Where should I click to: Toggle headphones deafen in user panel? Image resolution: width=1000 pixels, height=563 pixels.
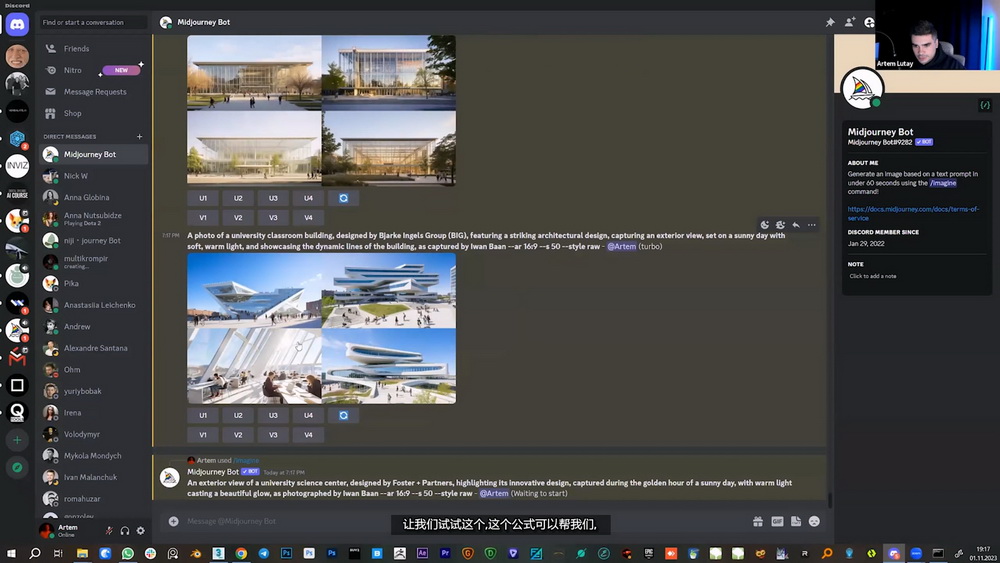pos(125,530)
